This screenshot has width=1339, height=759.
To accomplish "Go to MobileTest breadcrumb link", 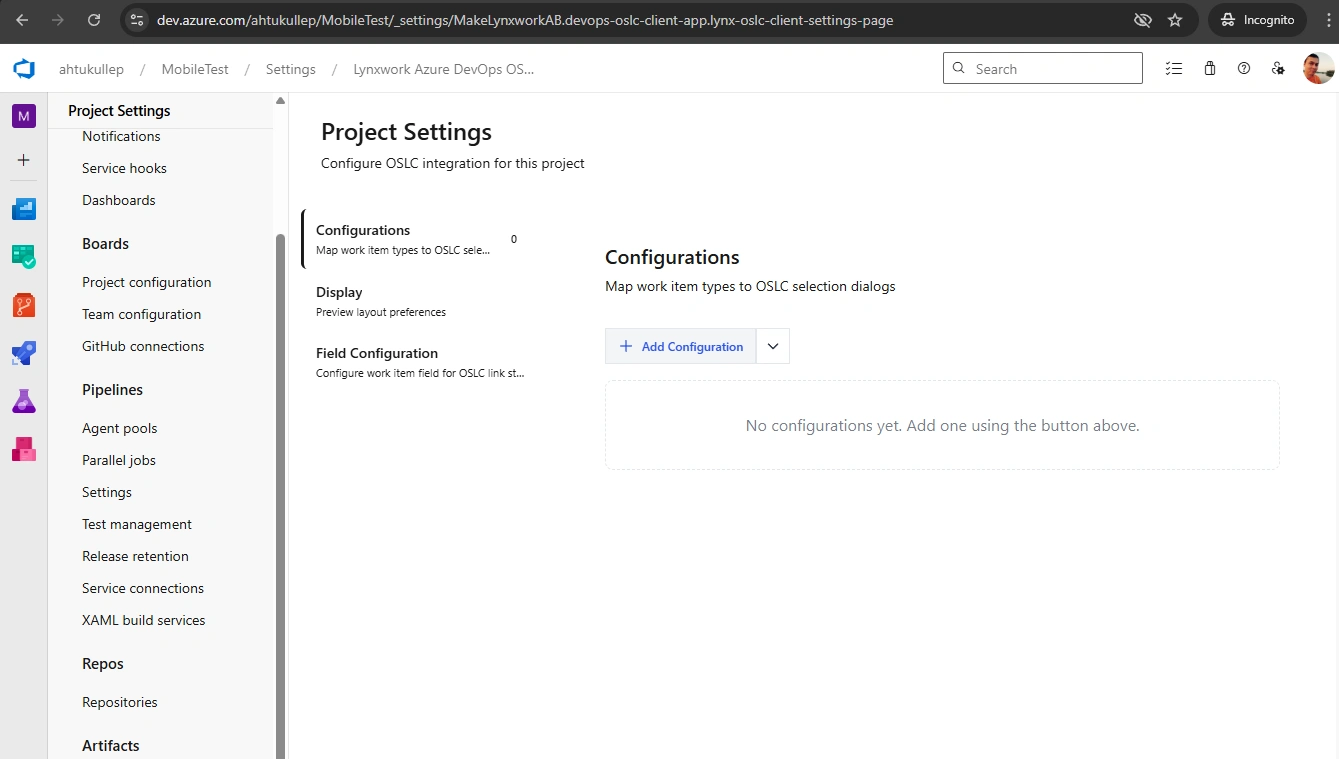I will pos(195,69).
